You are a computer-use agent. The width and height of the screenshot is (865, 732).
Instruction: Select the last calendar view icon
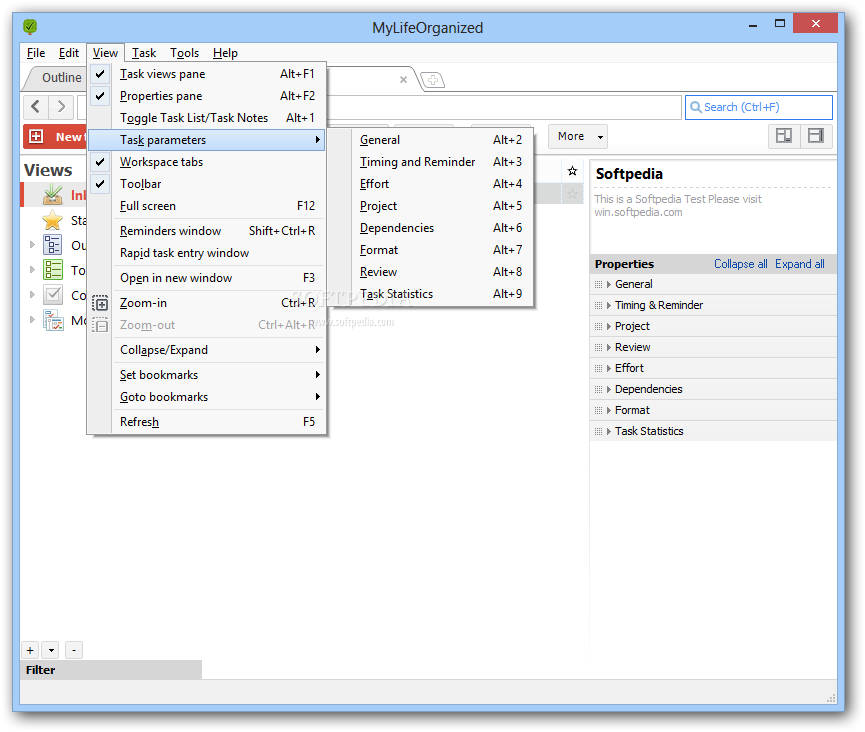(53, 320)
